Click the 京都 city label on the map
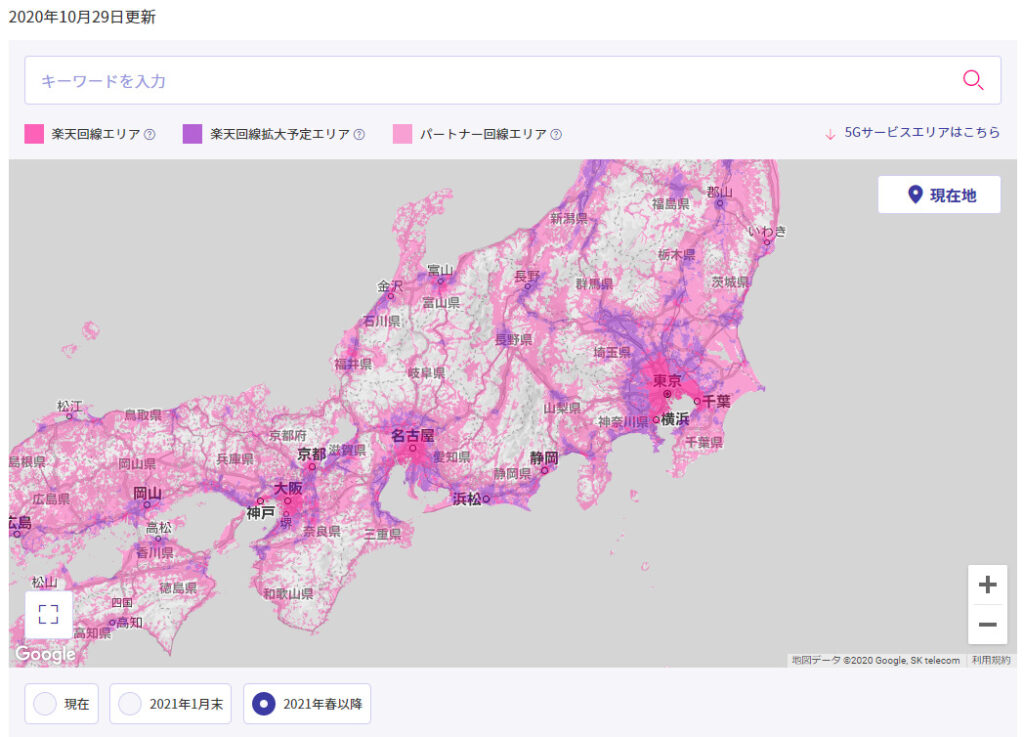This screenshot has height=737, width=1024. click(312, 454)
